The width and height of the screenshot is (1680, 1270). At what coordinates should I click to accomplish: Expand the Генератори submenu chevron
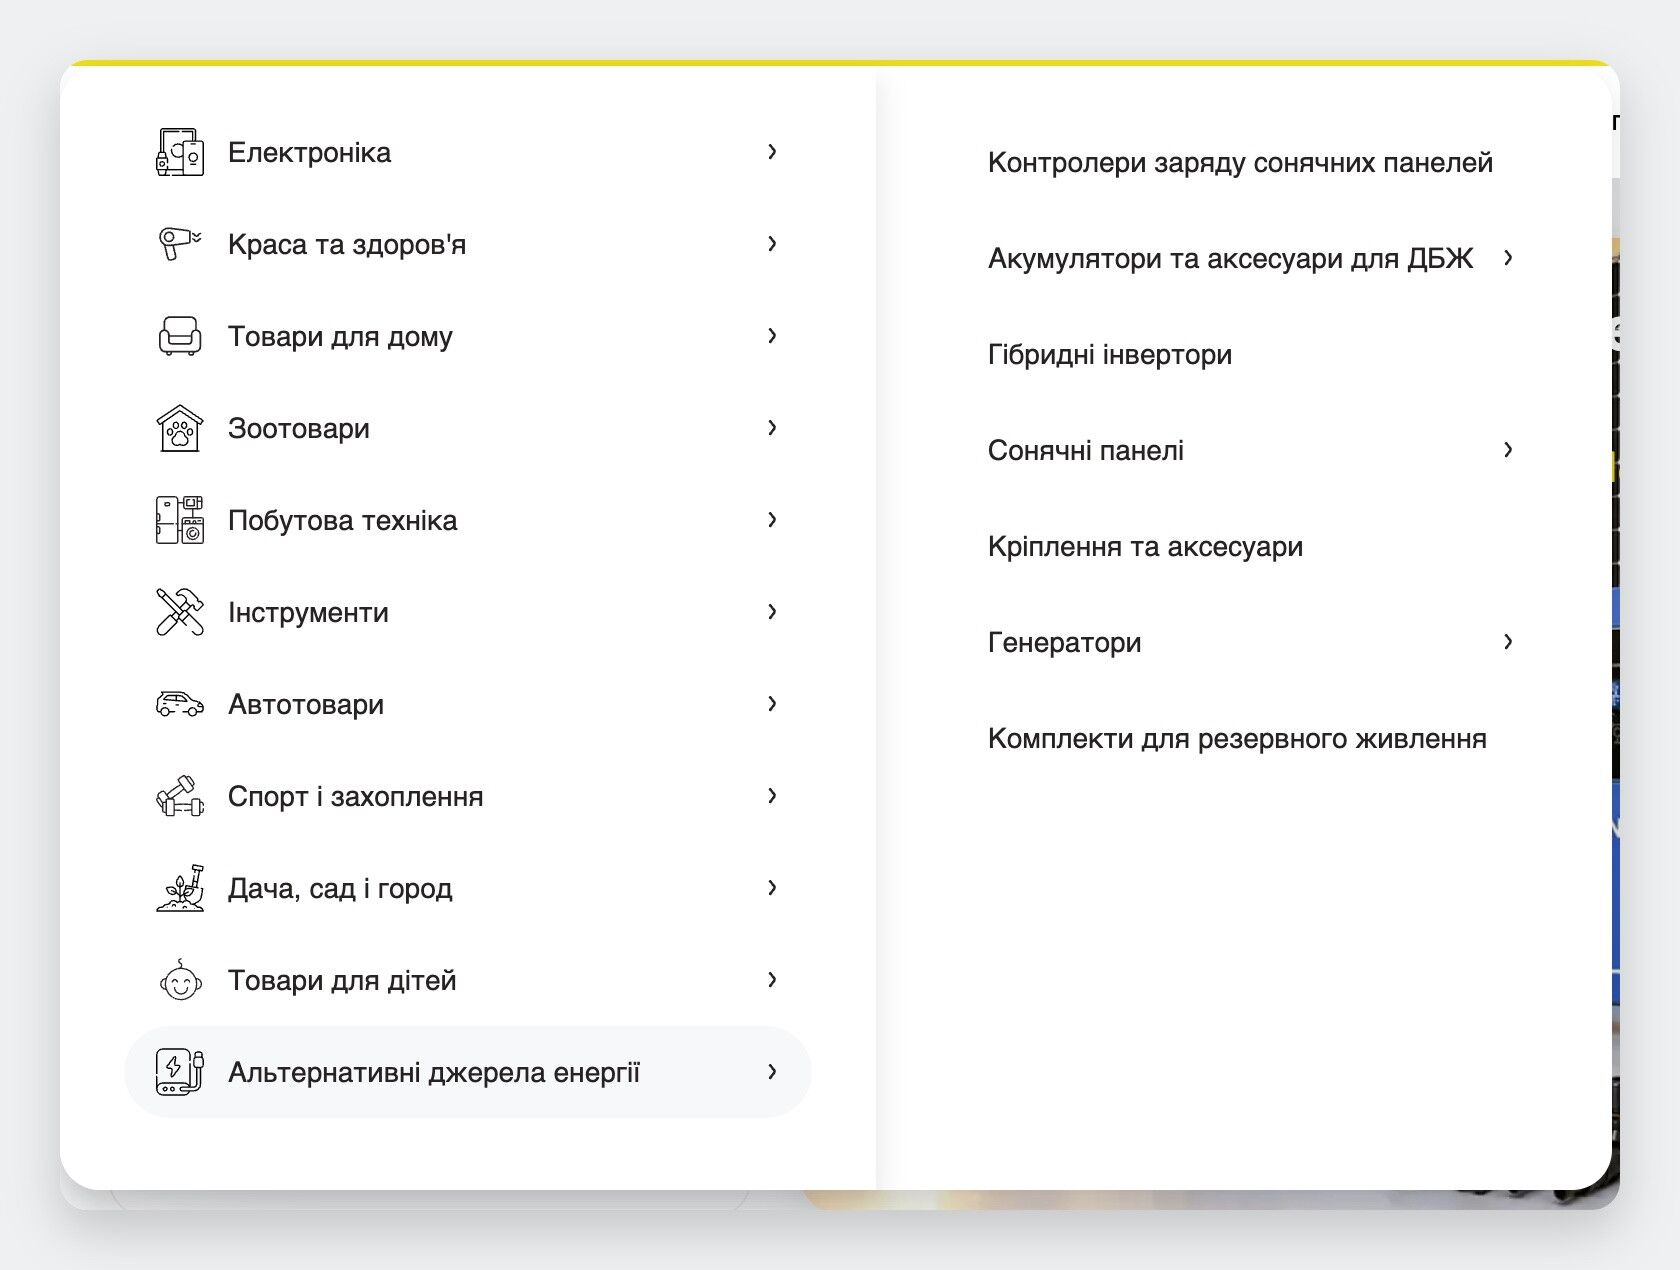click(x=1508, y=642)
